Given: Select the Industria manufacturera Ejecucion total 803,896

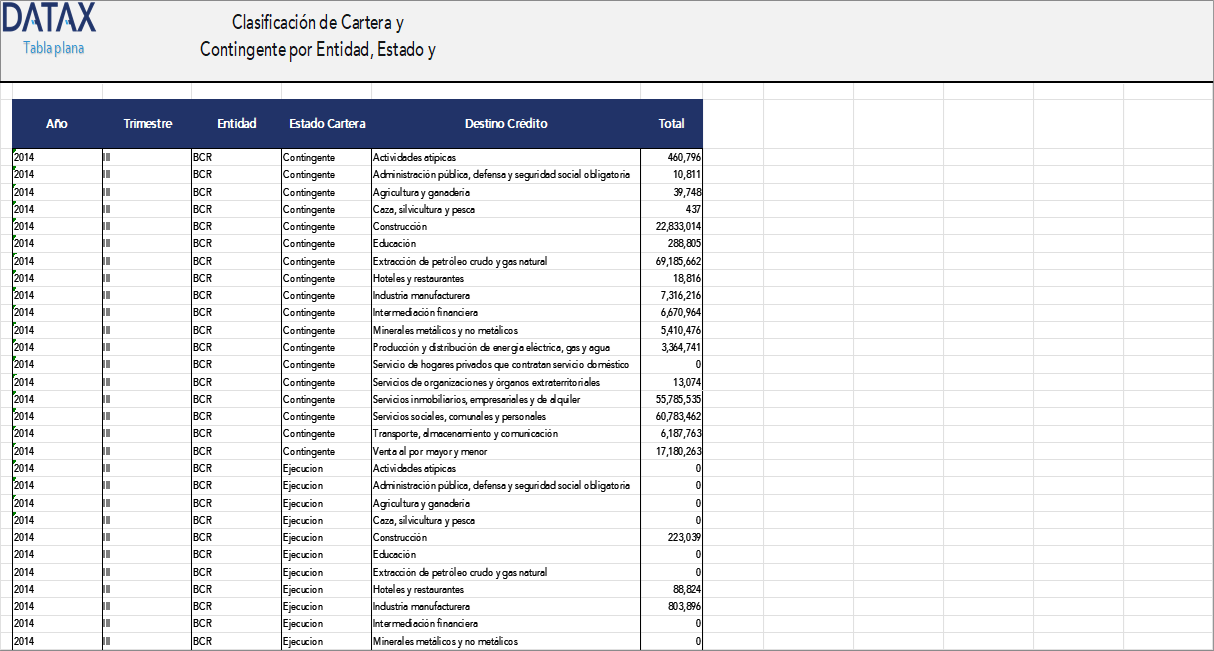Looking at the screenshot, I should pyautogui.click(x=672, y=606).
